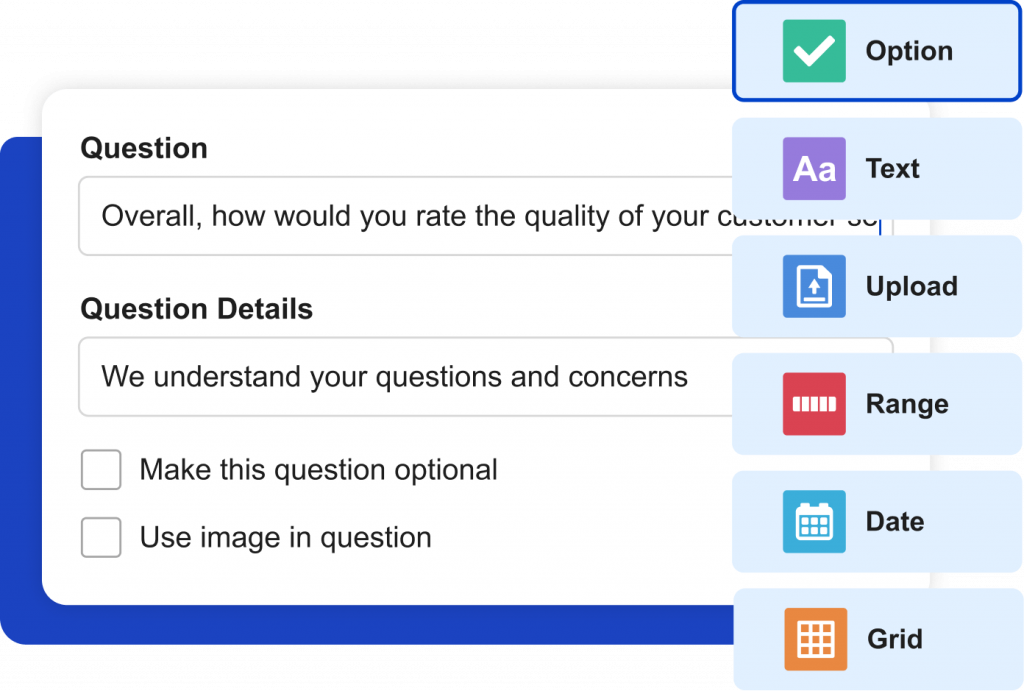Click the 'Question' heading label
The height and width of the screenshot is (691, 1024).
tap(144, 148)
